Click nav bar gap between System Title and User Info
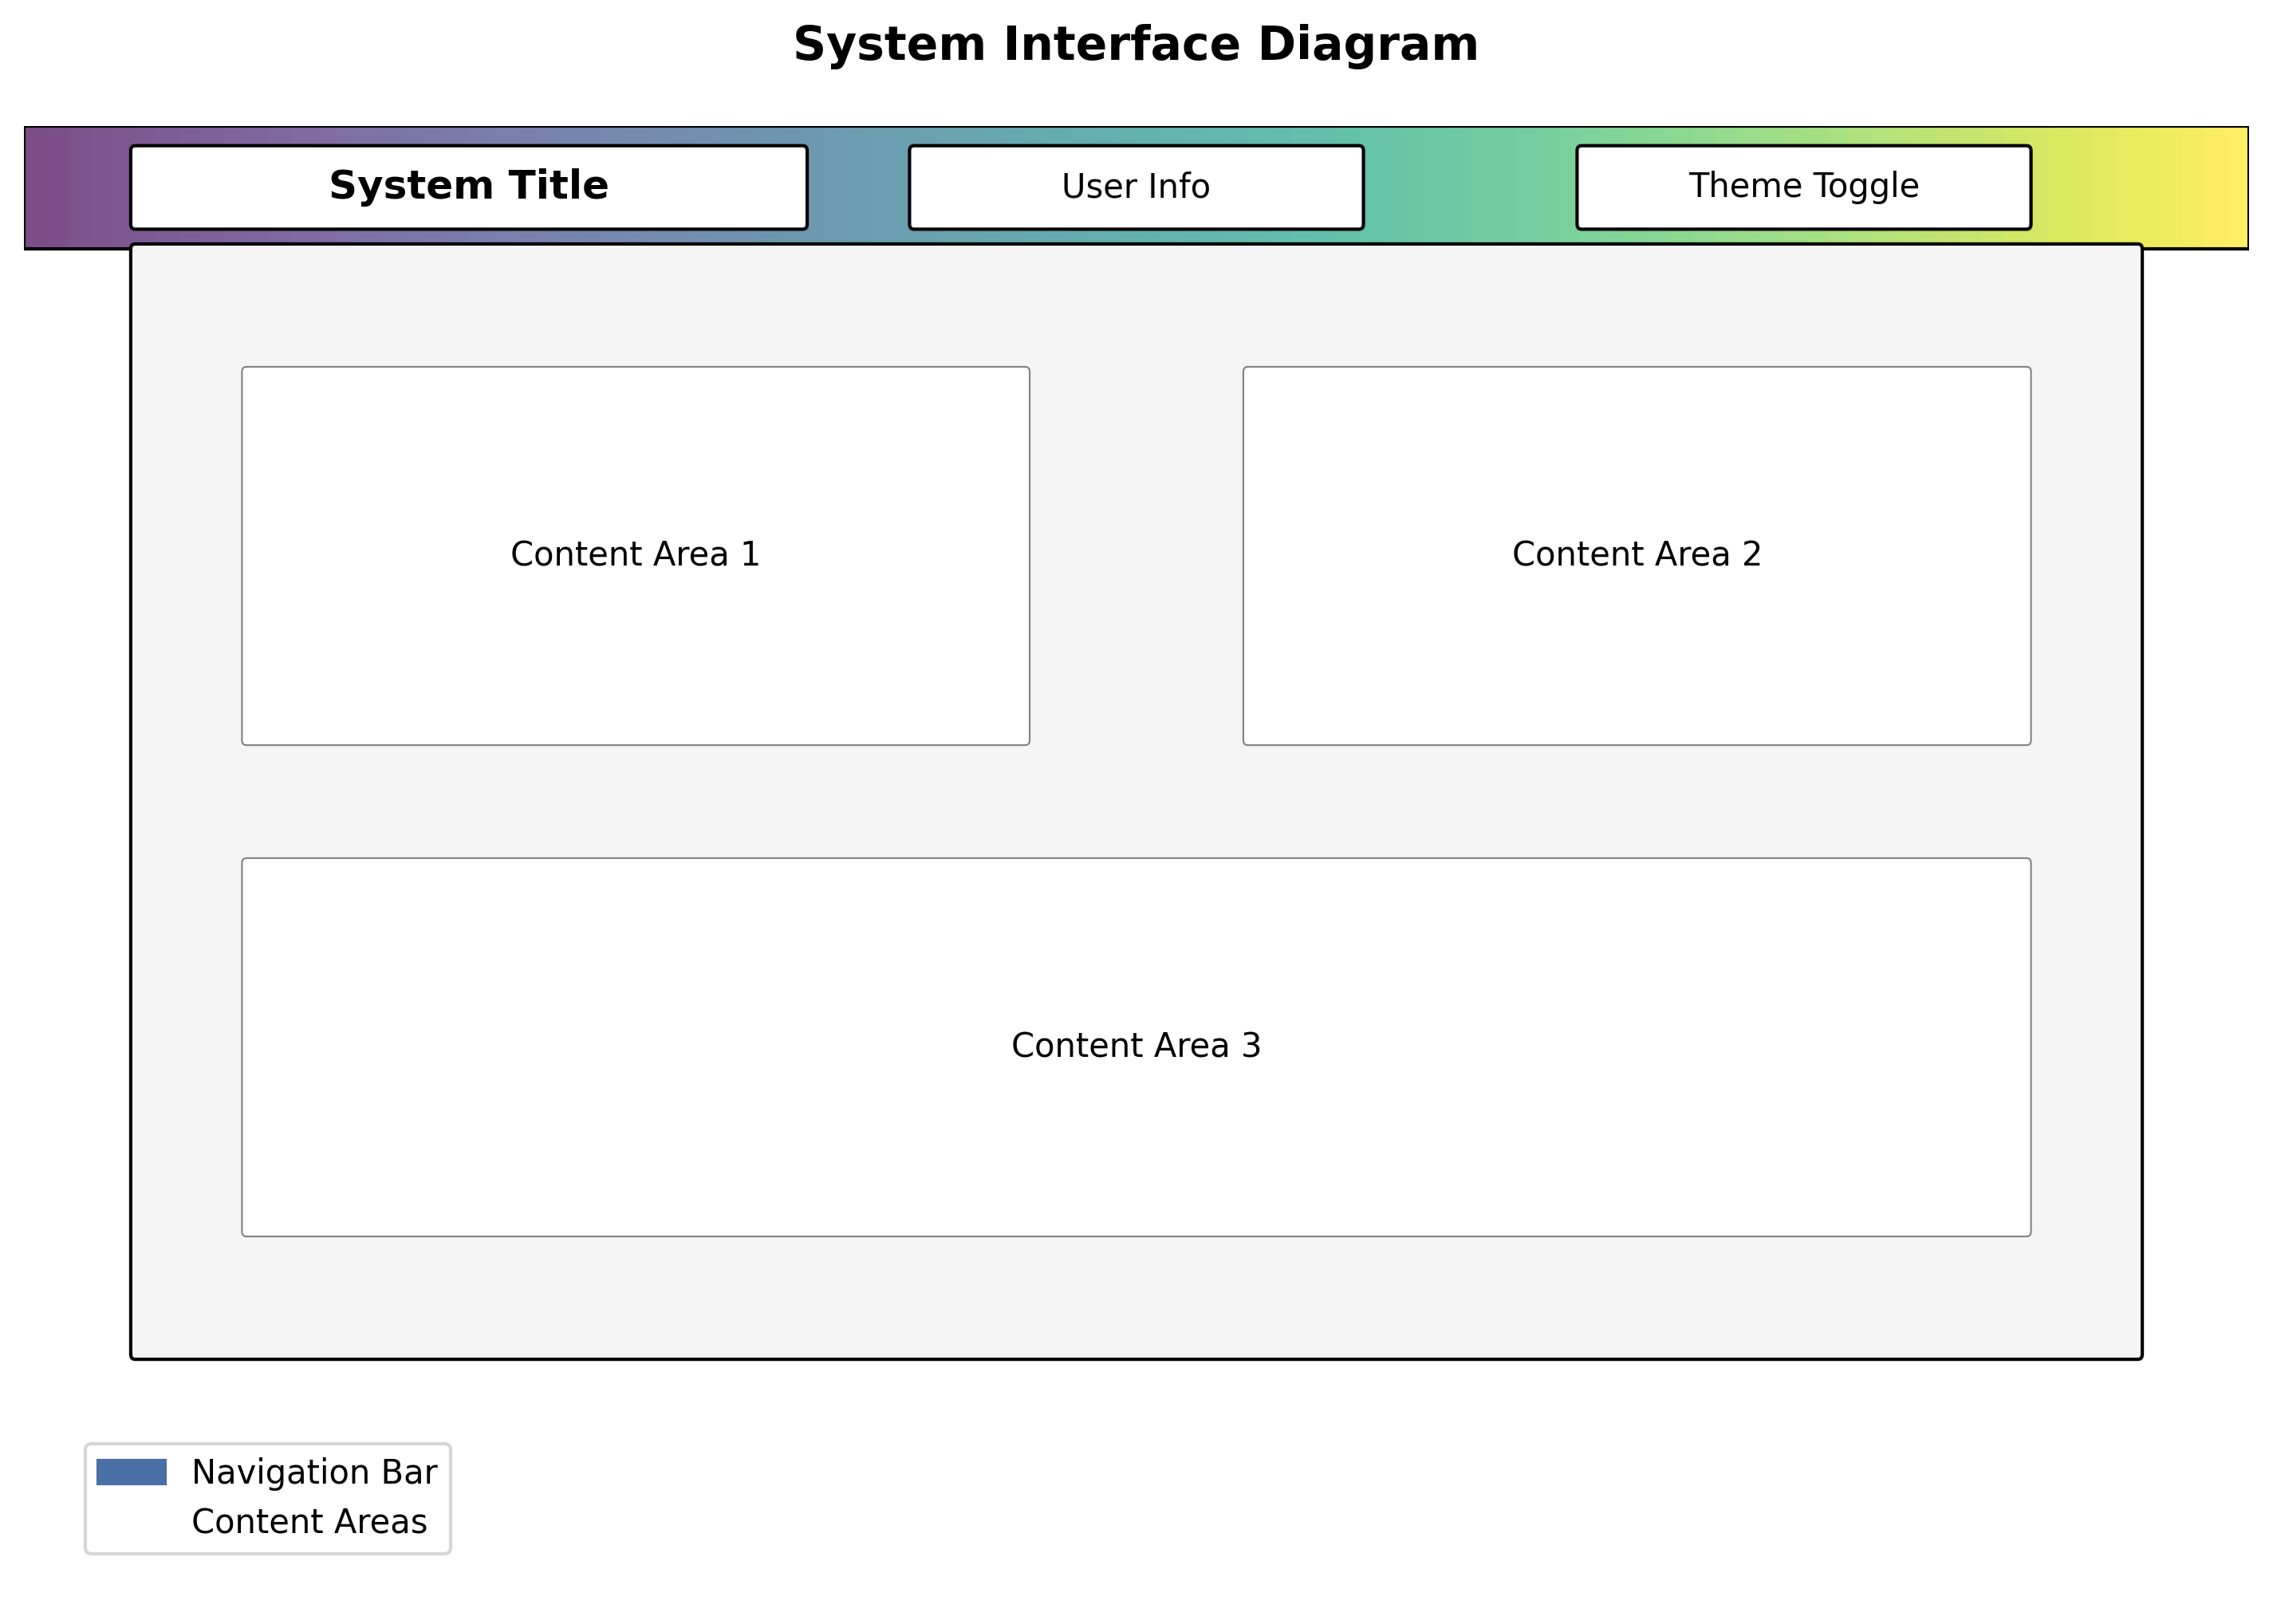 (858, 187)
